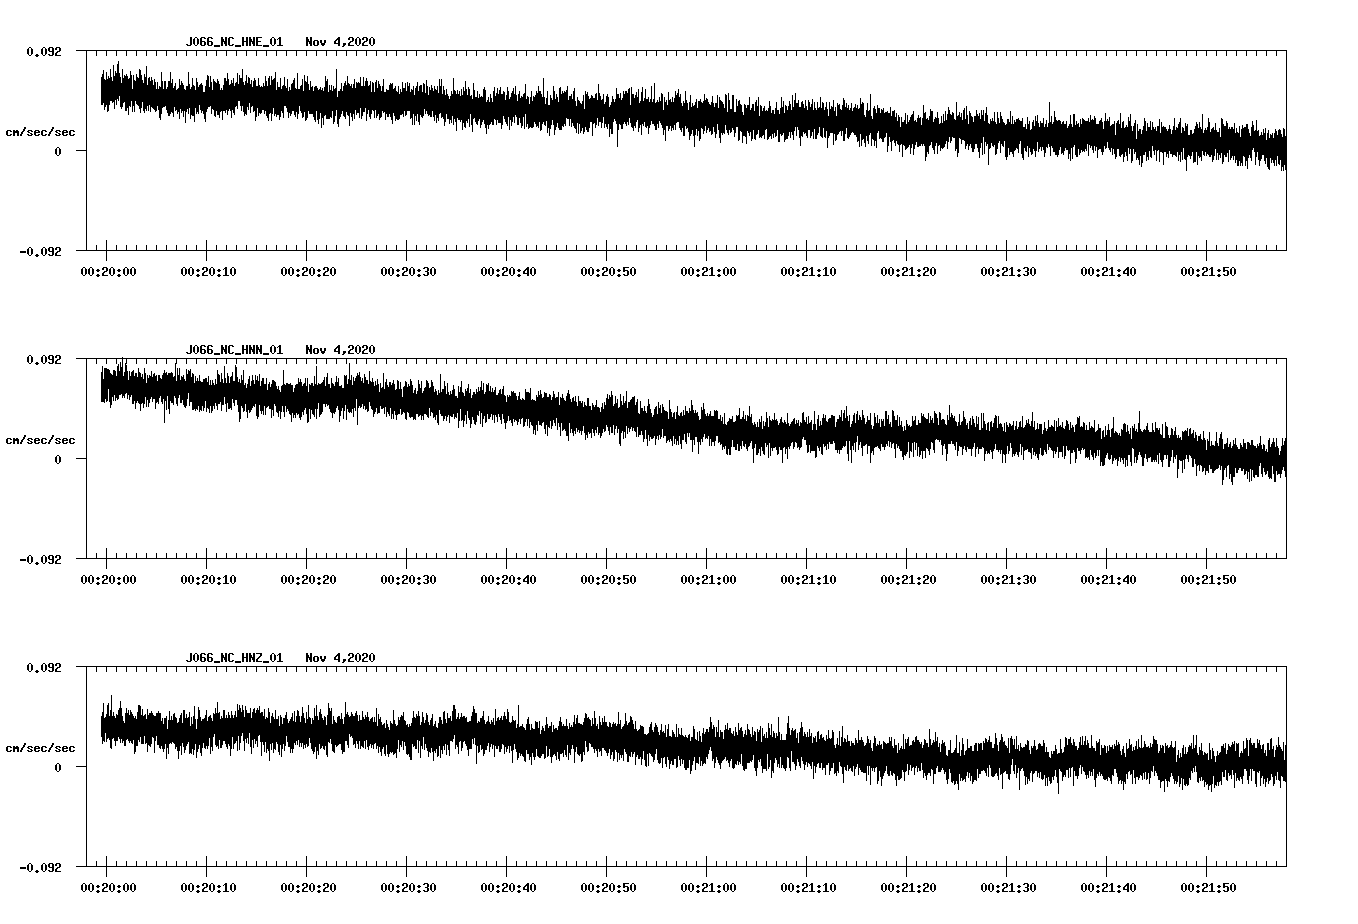The width and height of the screenshot is (1358, 924).
Task: Click the -0.092 amplitude label on the bottom plot
Action: click(41, 869)
